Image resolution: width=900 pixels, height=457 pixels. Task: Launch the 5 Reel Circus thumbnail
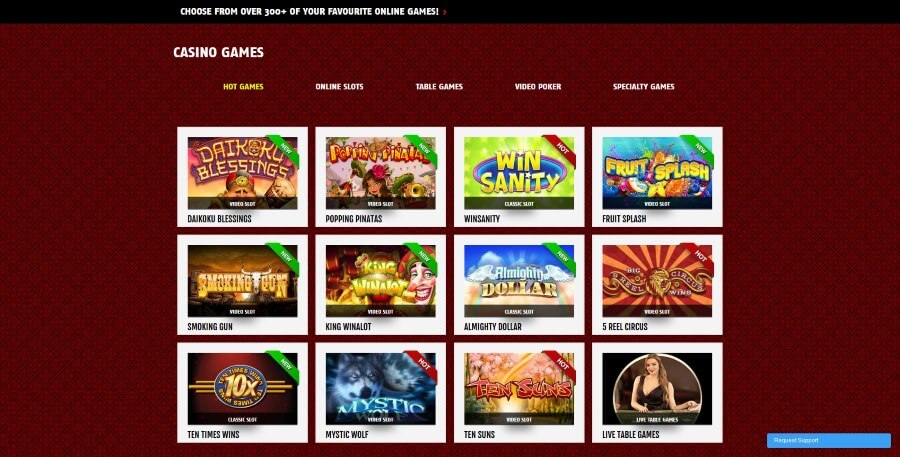pyautogui.click(x=657, y=281)
